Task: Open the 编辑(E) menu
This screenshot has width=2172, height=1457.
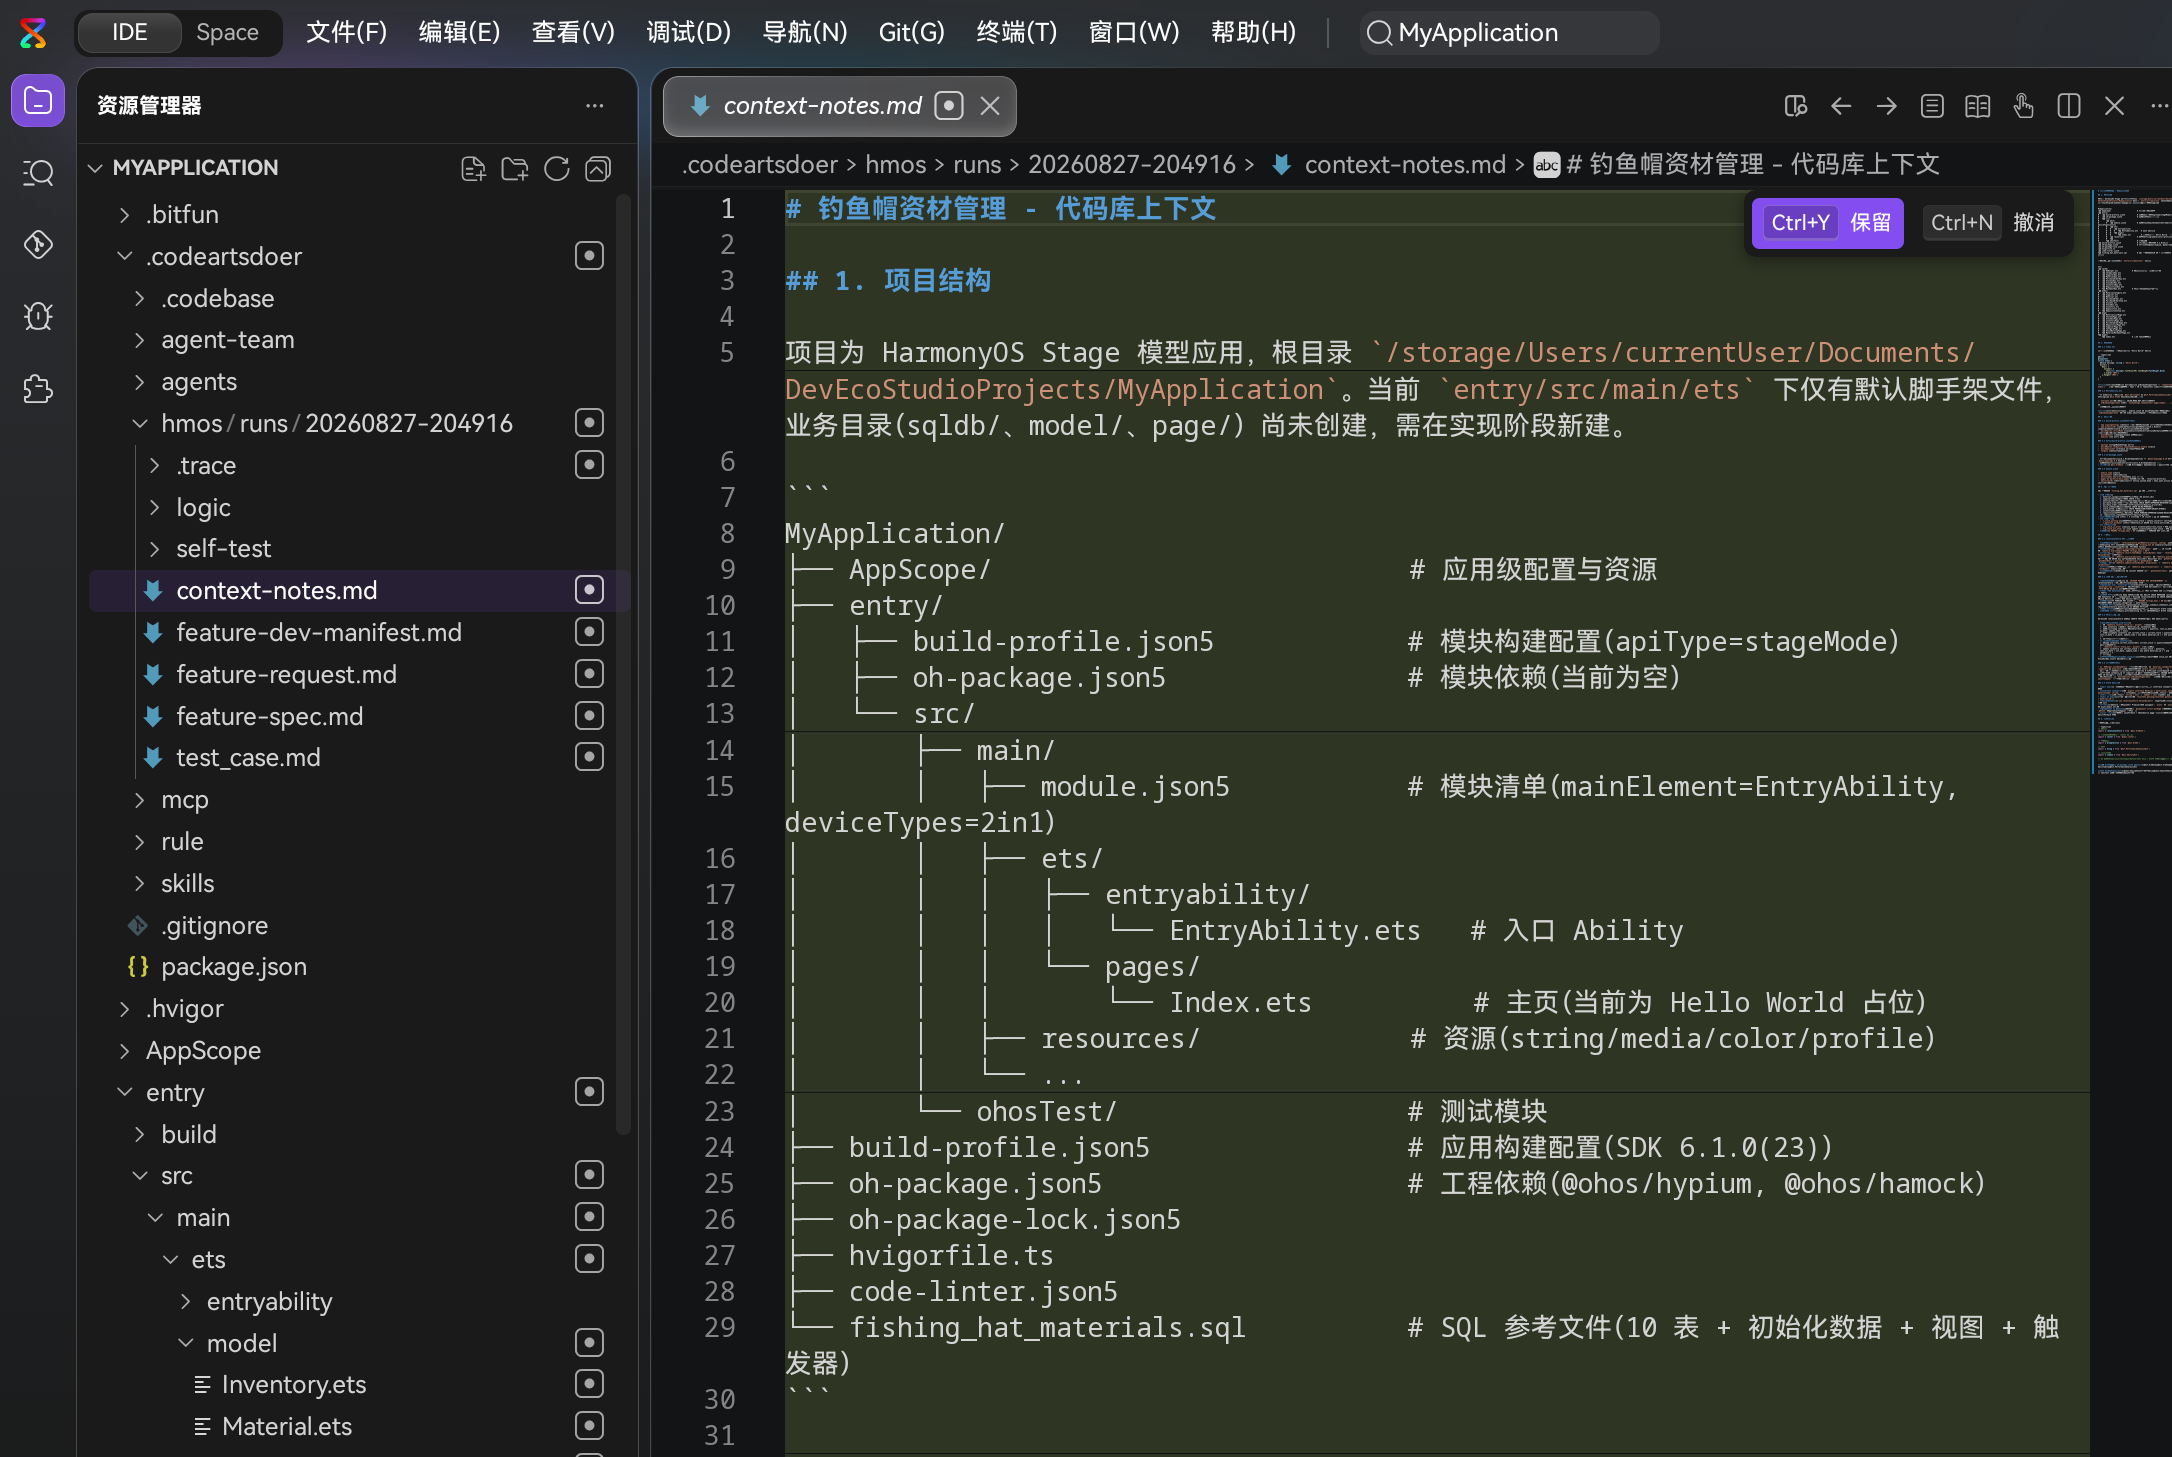Action: 459,33
